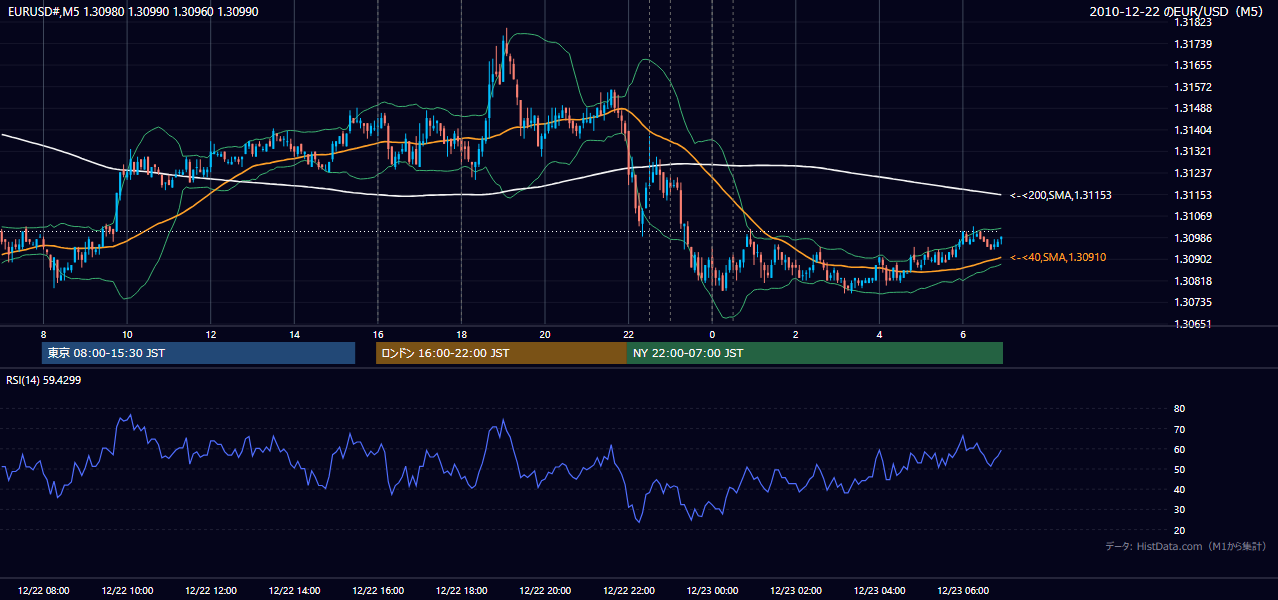This screenshot has height=600, width=1278.
Task: Click the 12/23 04:00 bottom time label
Action: [x=879, y=591]
